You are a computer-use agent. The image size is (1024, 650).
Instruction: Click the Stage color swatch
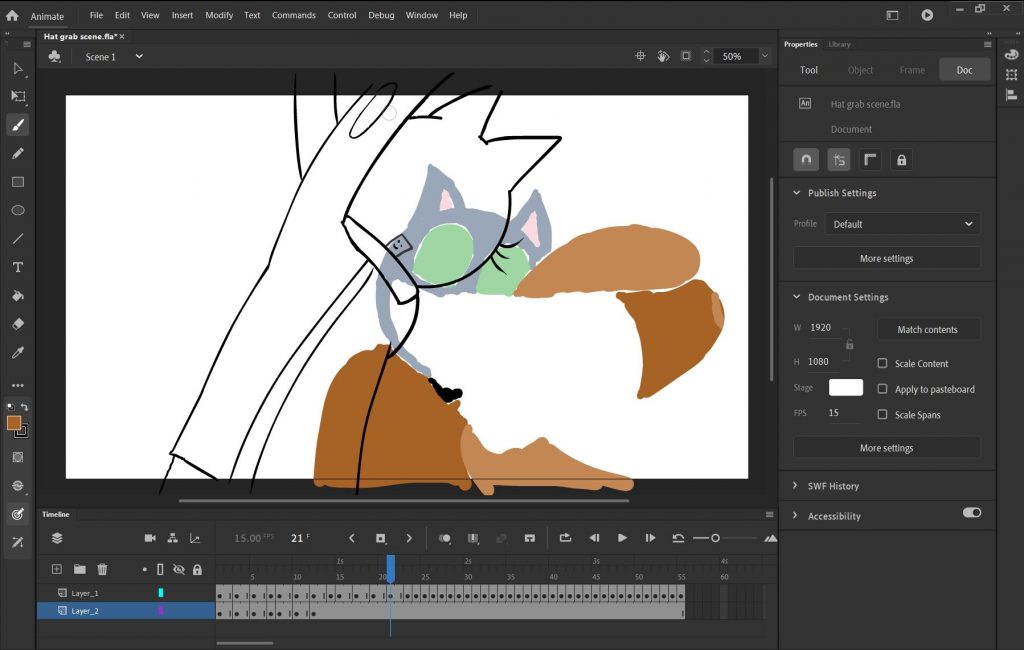point(845,387)
